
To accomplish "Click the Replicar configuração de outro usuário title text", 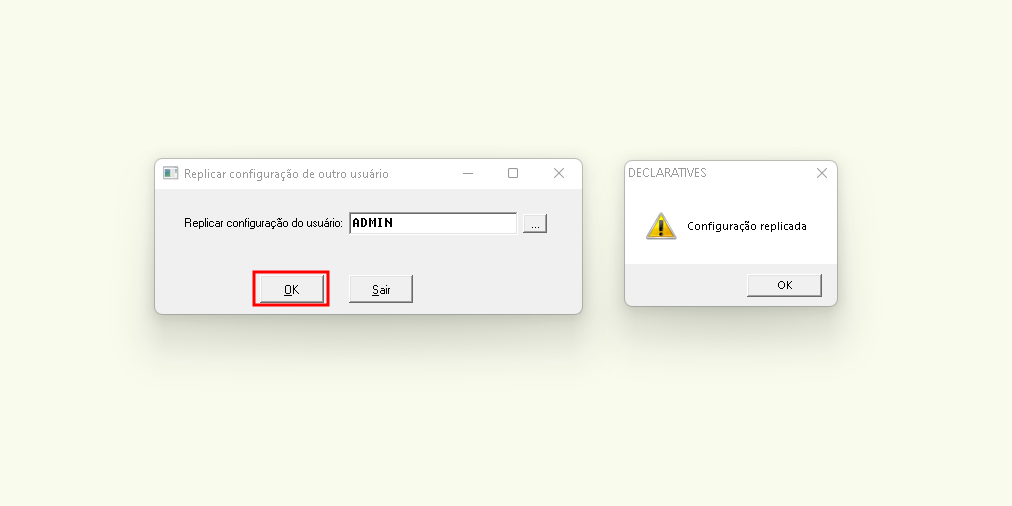I will coord(287,174).
